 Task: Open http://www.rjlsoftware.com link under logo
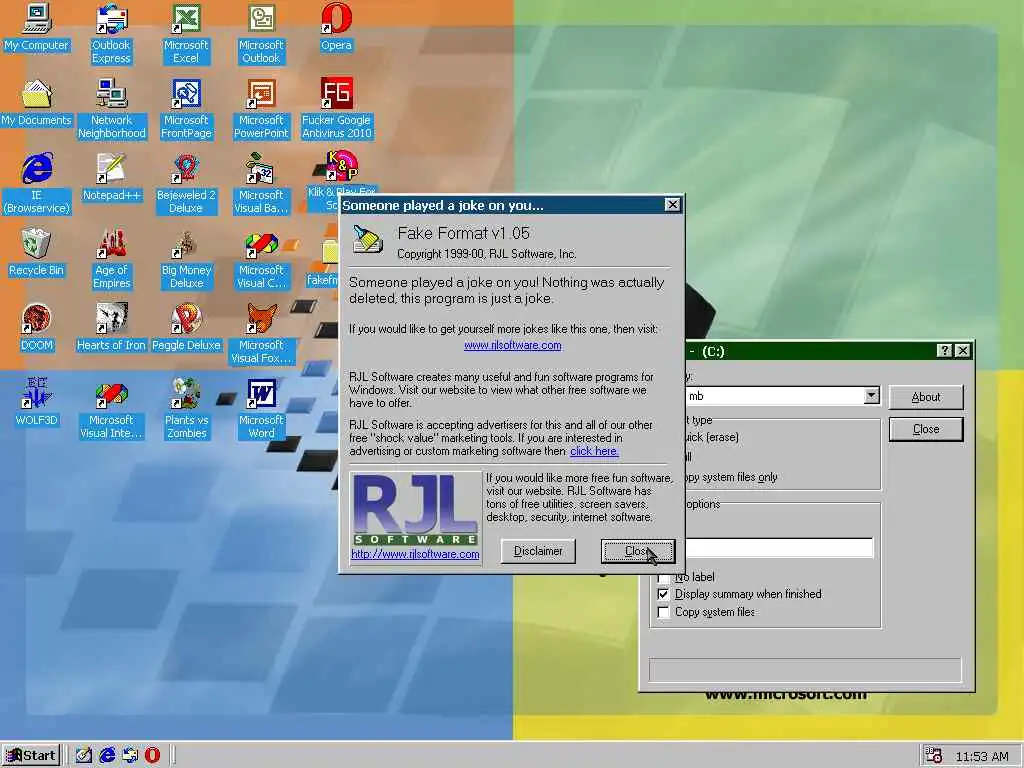point(415,554)
